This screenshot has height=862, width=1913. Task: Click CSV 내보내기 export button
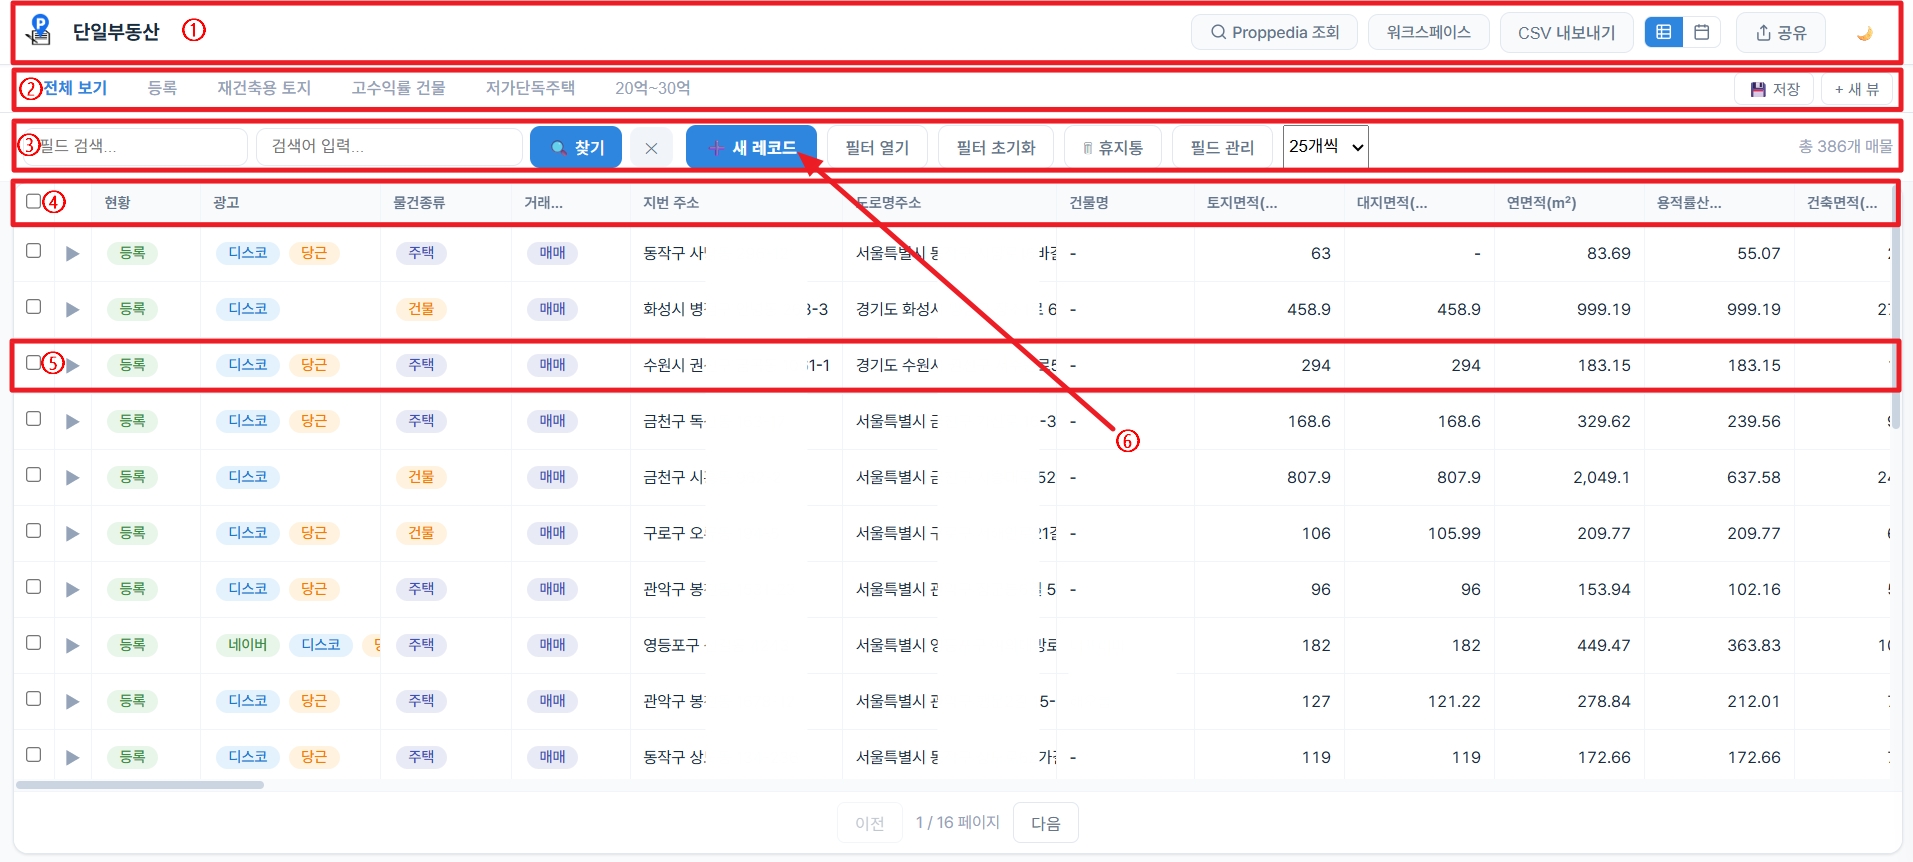1566,32
